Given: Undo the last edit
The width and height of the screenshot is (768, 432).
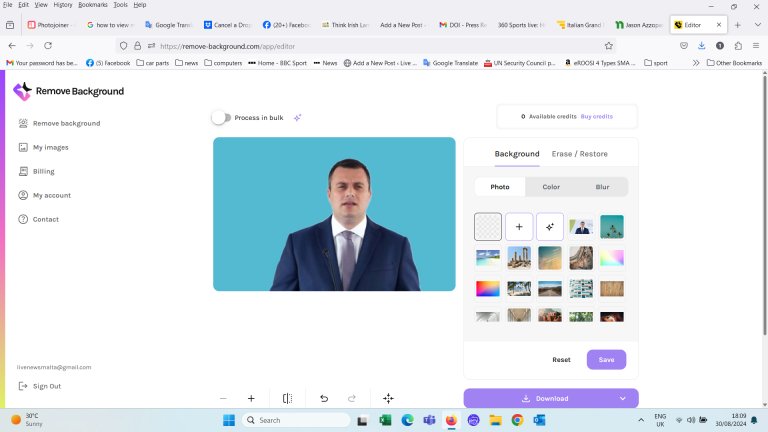Looking at the screenshot, I should pos(324,399).
